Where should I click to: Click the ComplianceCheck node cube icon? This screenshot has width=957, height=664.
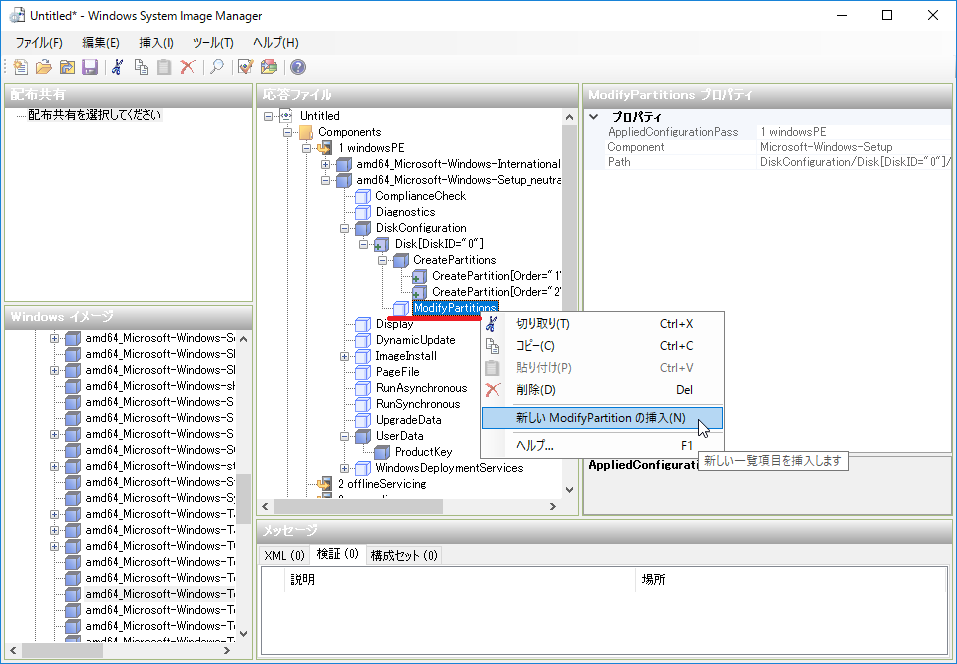point(363,196)
